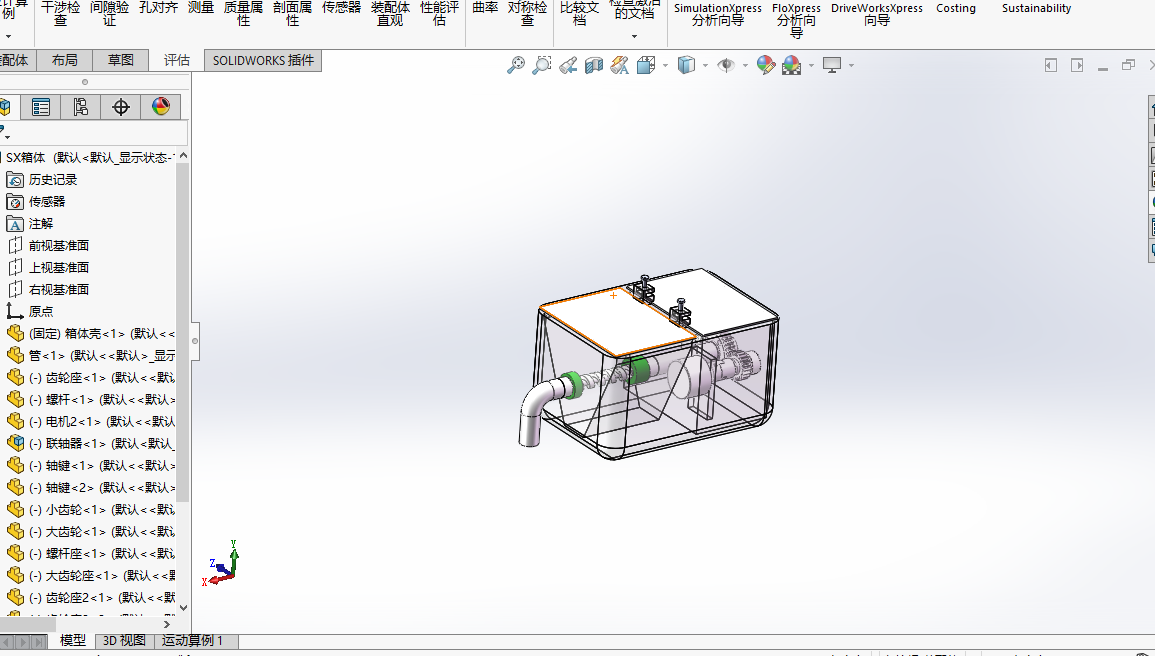Switch to the 评估 tab
The height and width of the screenshot is (656, 1155).
pos(177,60)
